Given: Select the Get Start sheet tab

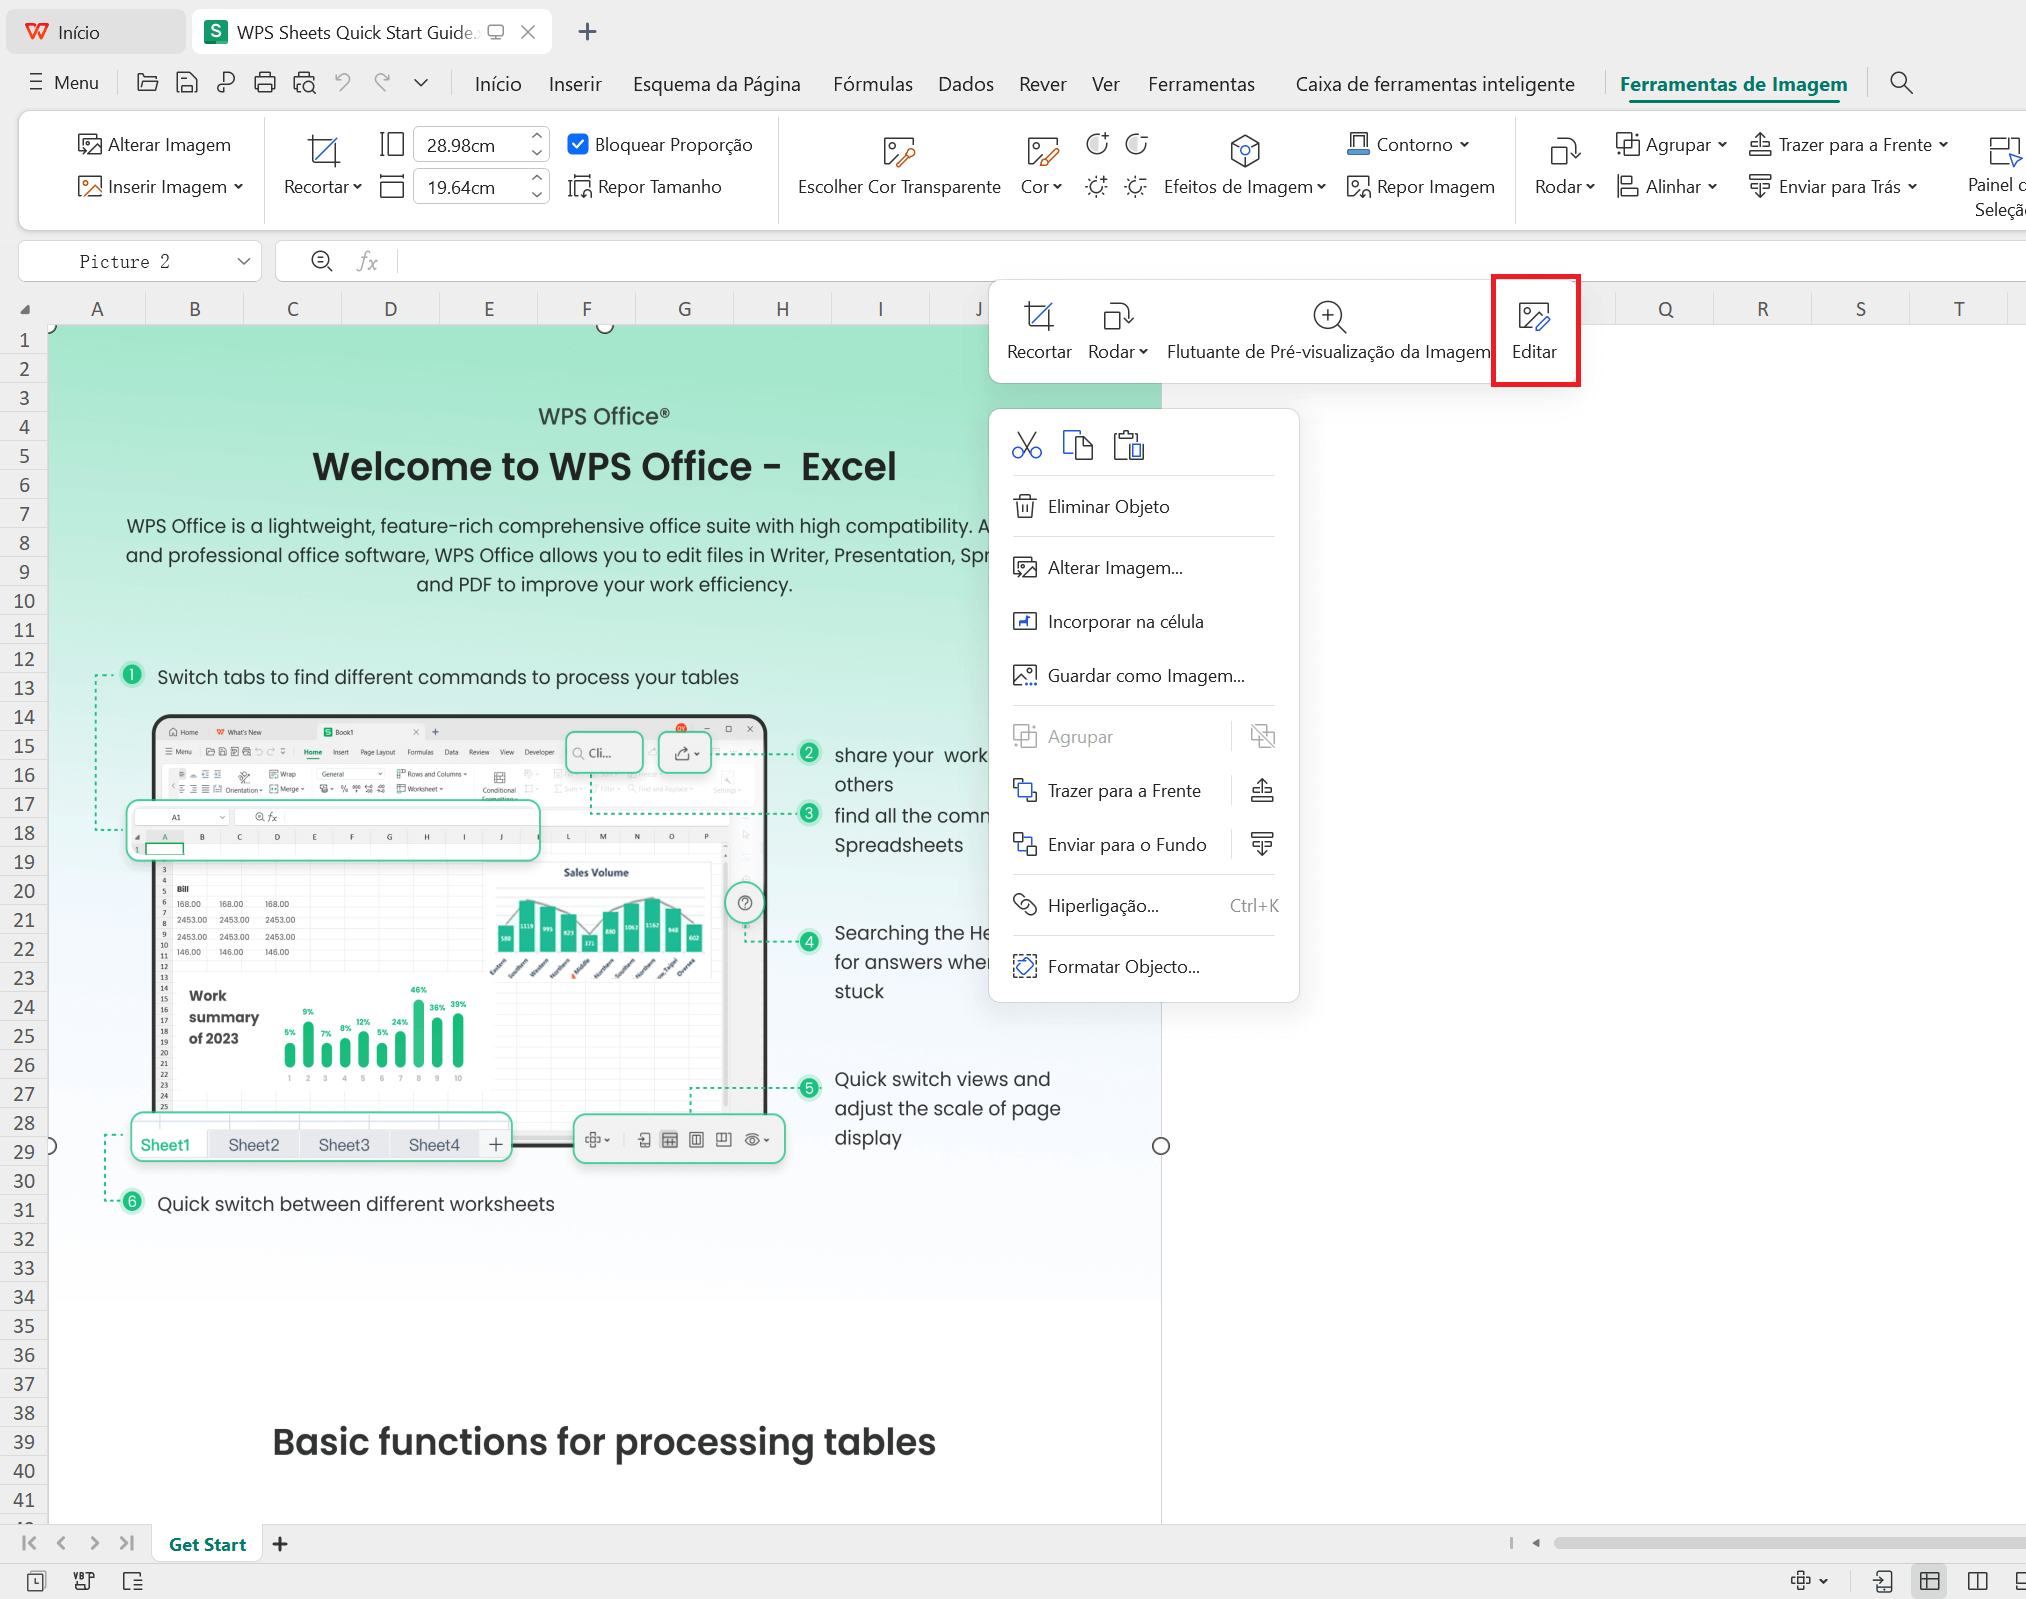Looking at the screenshot, I should click(207, 1544).
